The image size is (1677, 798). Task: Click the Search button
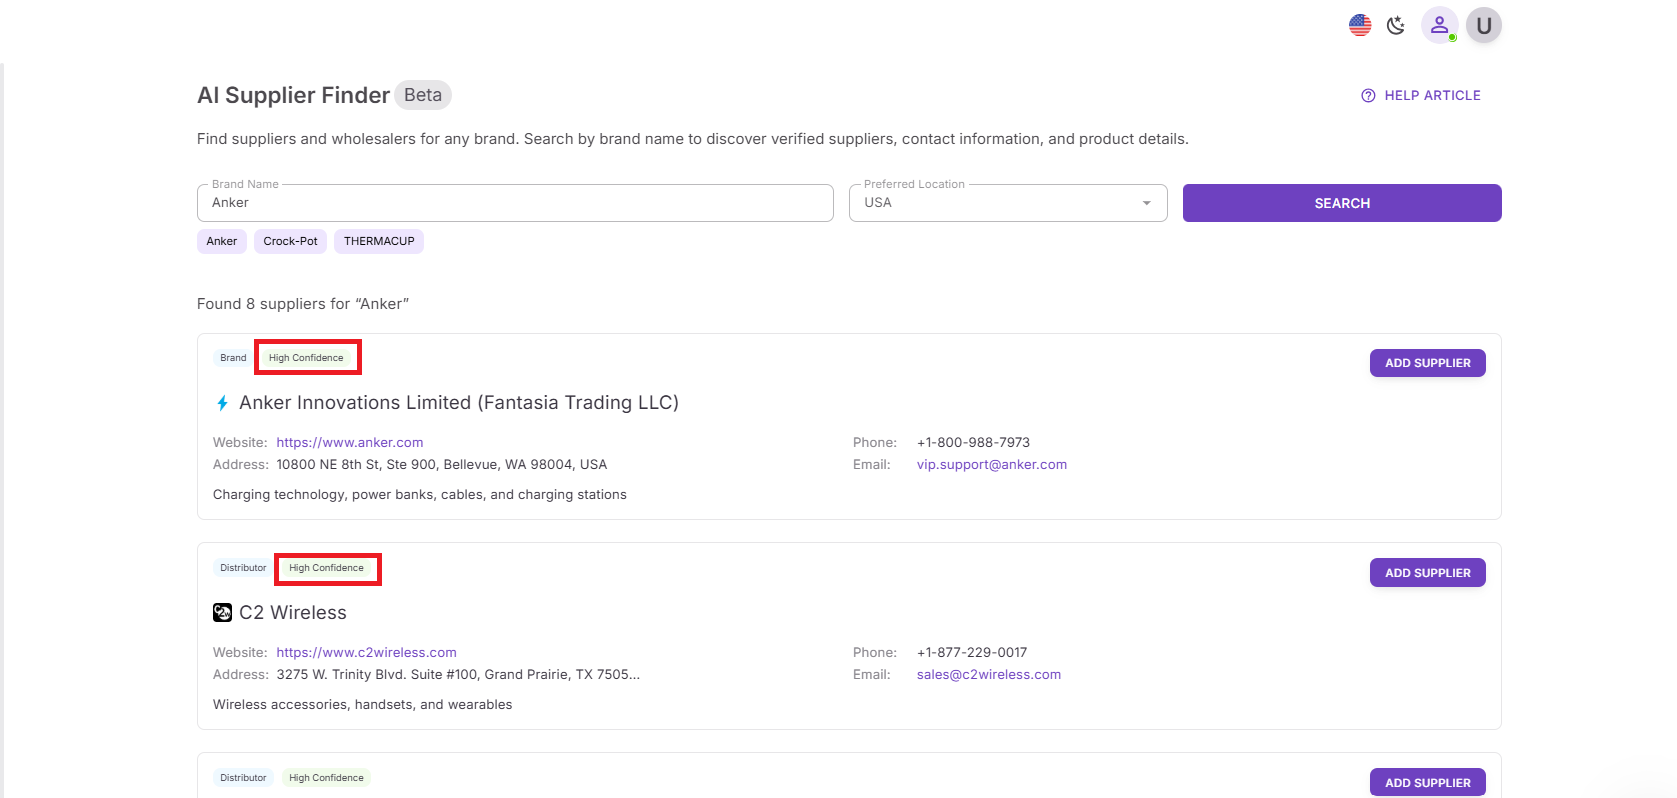click(1342, 203)
